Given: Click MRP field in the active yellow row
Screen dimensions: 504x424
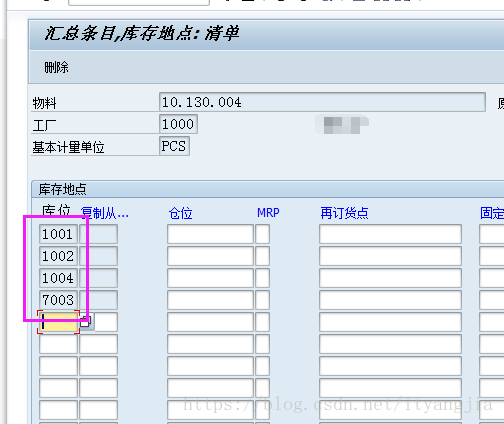Looking at the screenshot, I should 263,322.
